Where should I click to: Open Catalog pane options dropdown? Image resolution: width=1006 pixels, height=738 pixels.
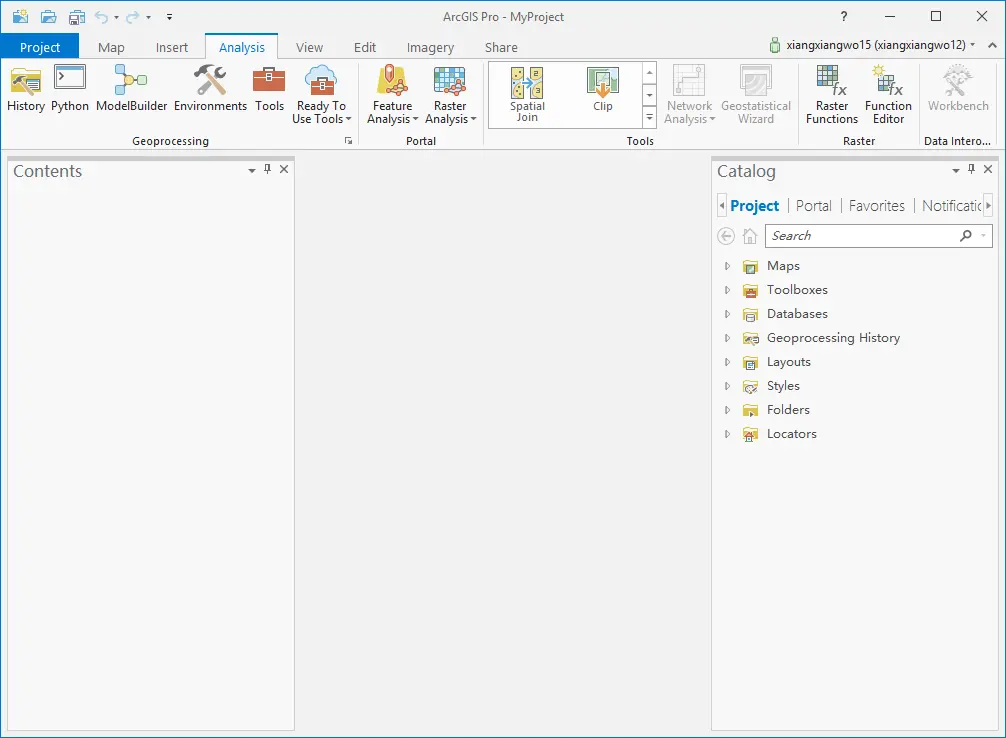tap(956, 170)
